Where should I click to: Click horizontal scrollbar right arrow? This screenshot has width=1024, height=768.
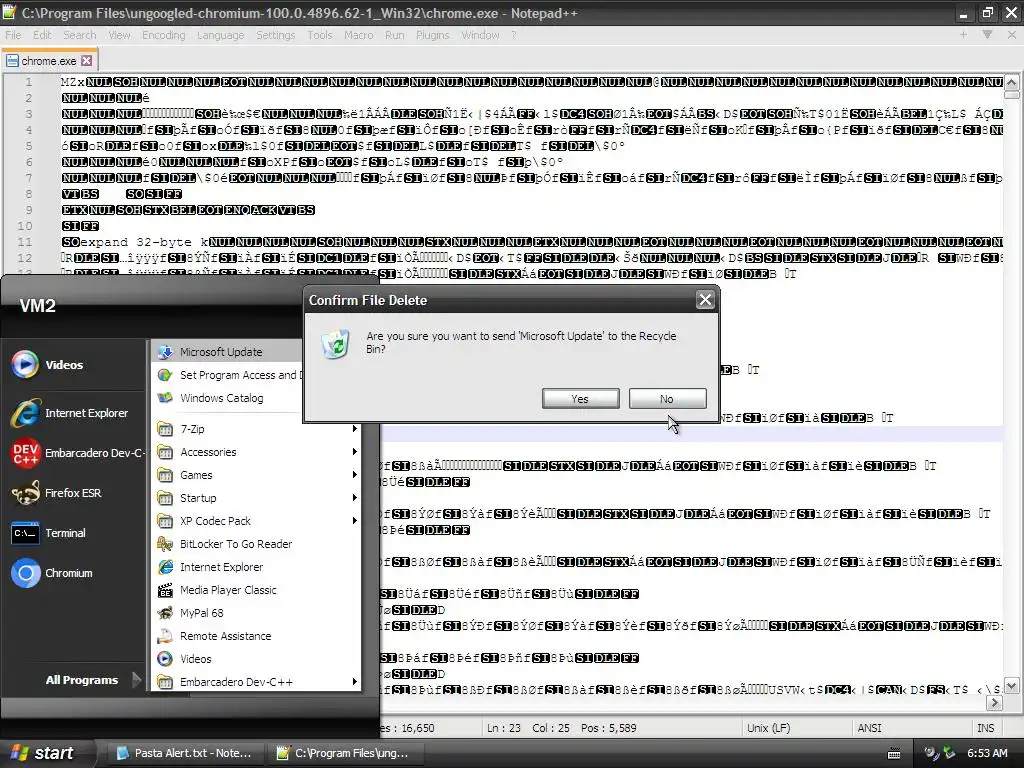point(994,703)
